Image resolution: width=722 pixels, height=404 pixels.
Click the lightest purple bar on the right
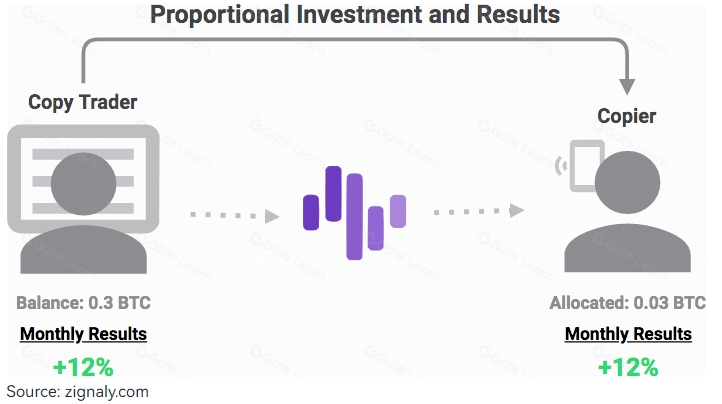pos(398,211)
